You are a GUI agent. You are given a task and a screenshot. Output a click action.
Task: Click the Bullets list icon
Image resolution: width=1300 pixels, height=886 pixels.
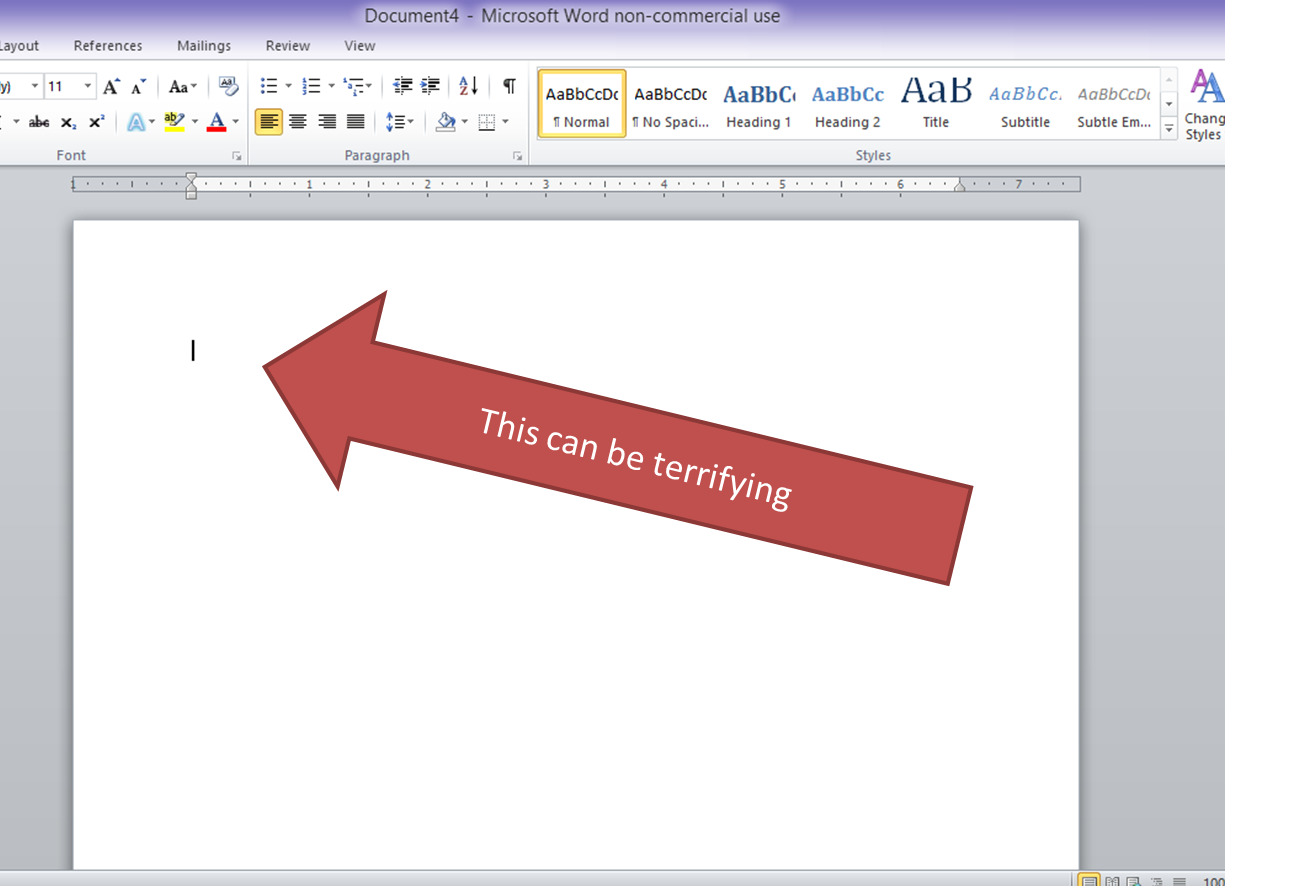[269, 87]
